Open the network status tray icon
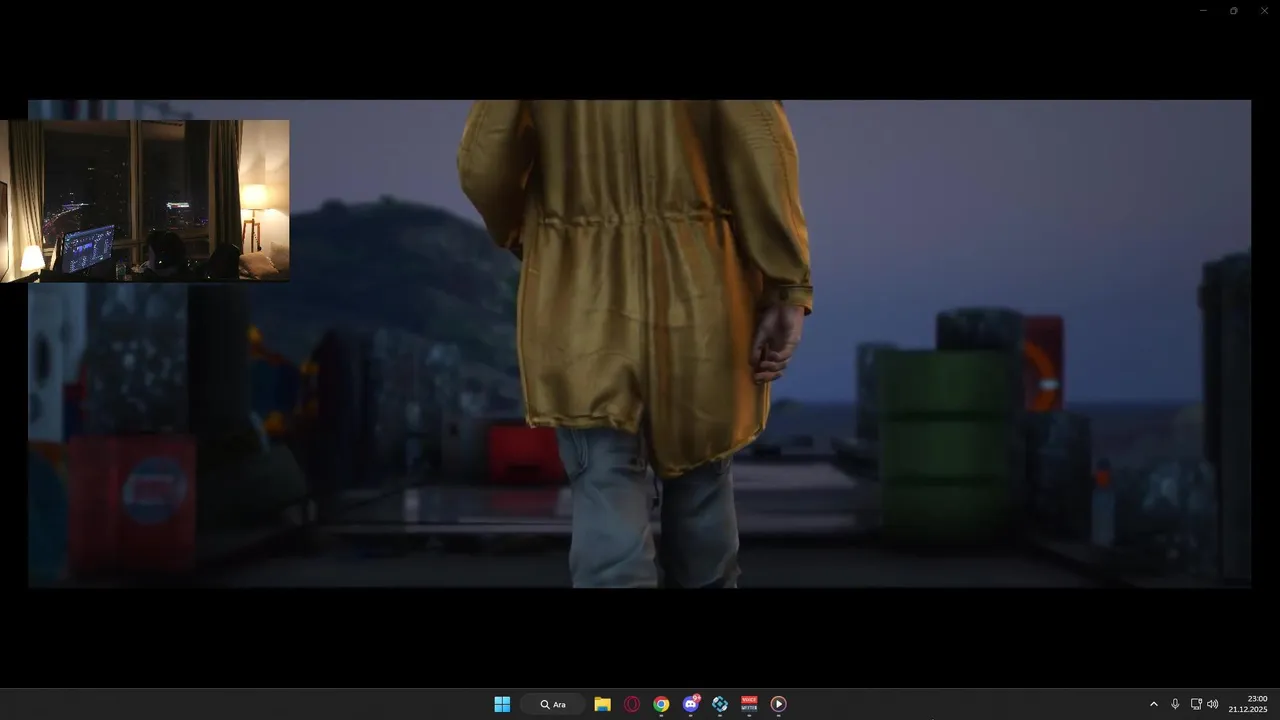The image size is (1280, 720). (x=1196, y=704)
